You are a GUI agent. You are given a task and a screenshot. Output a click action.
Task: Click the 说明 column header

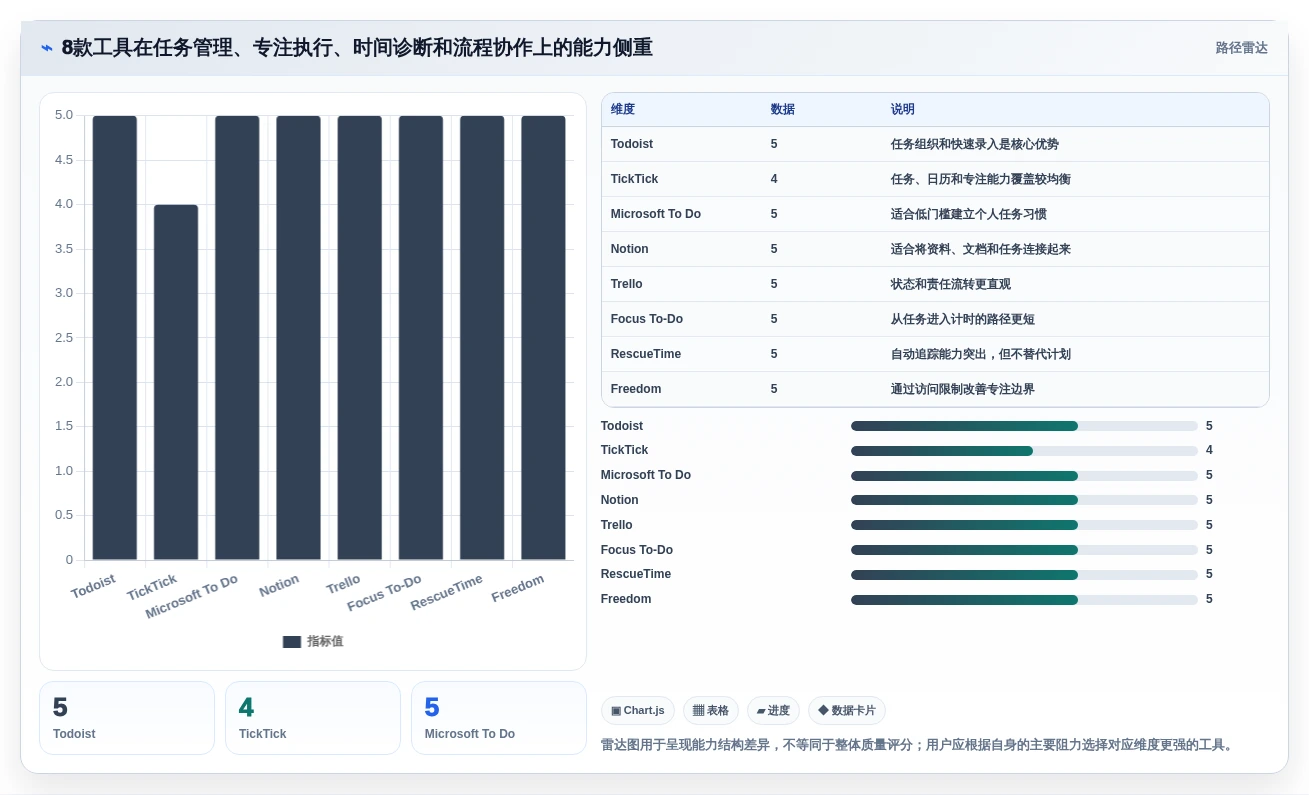[903, 110]
